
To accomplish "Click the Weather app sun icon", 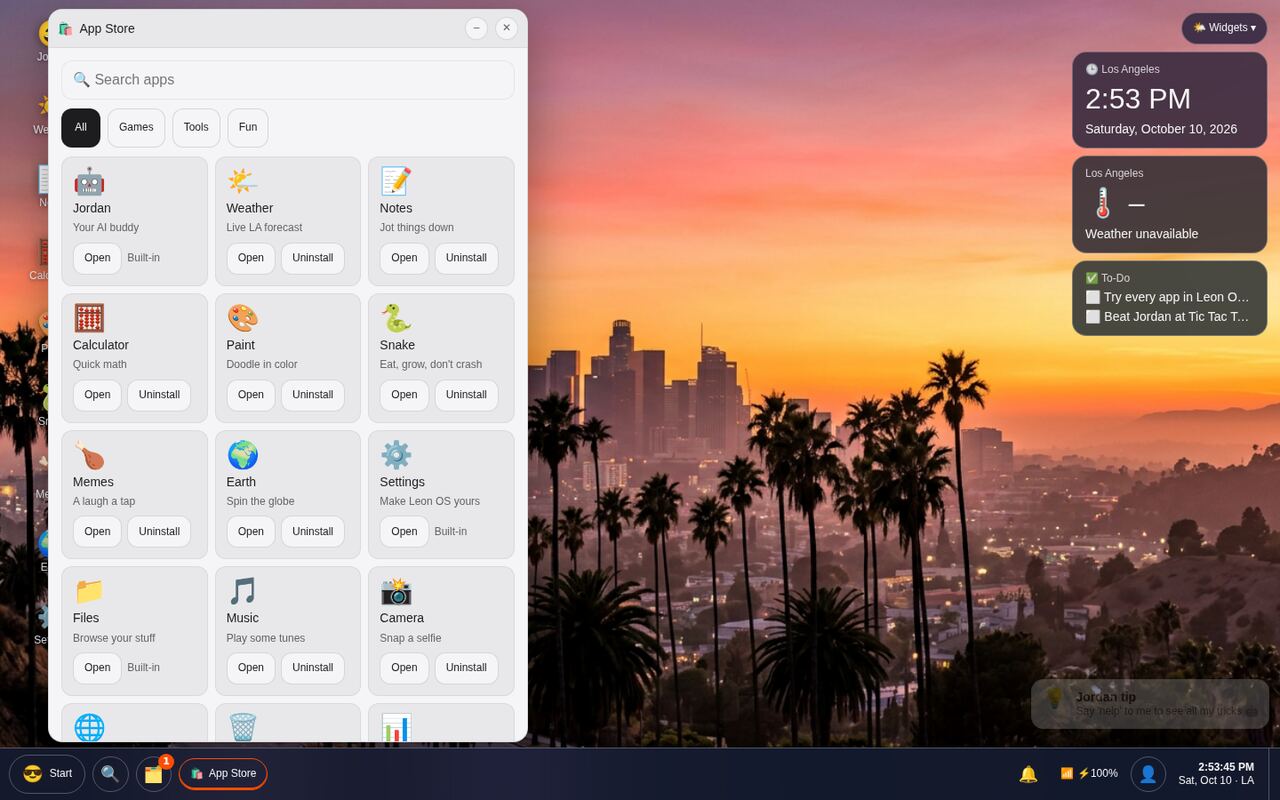I will [242, 181].
